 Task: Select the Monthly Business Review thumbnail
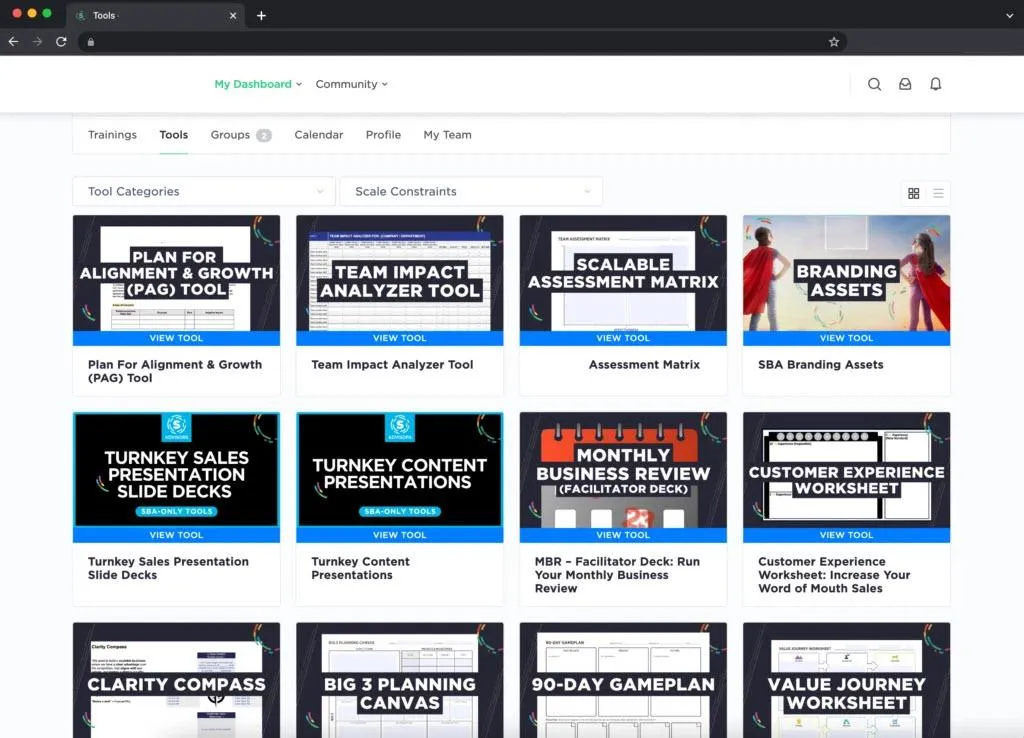coord(623,469)
